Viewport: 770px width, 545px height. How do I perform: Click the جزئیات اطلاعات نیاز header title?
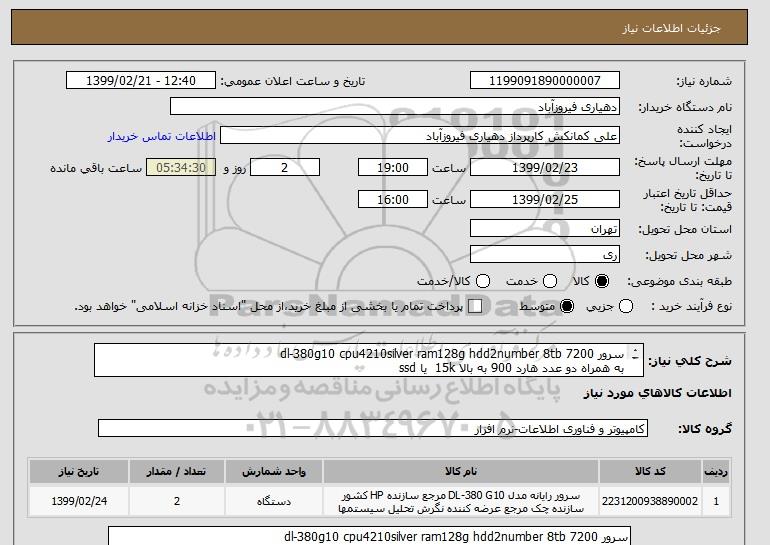pyautogui.click(x=671, y=28)
